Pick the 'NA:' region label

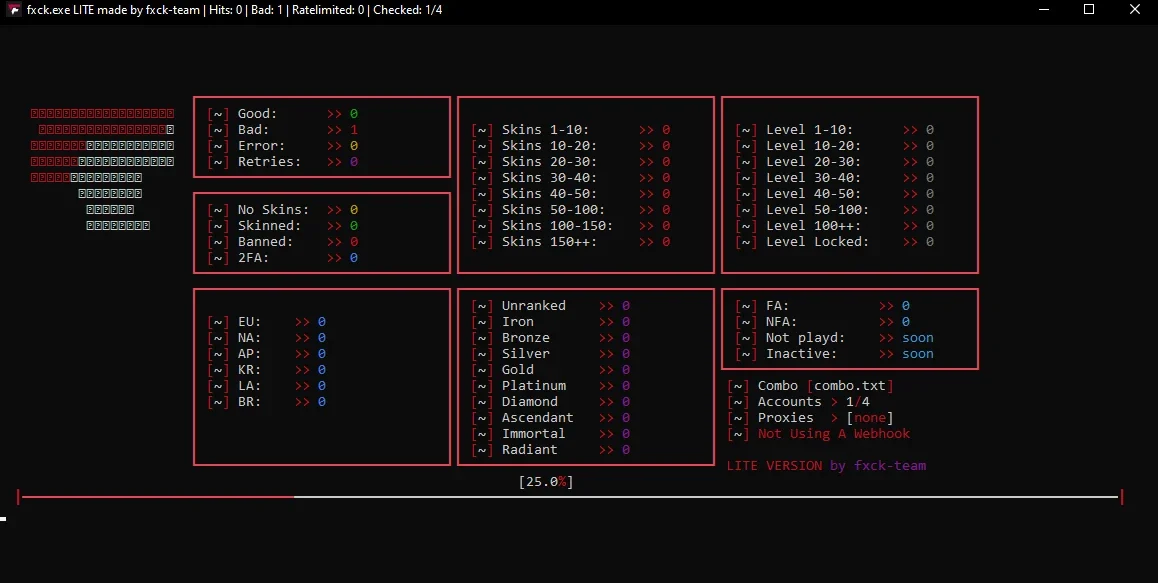coord(250,338)
